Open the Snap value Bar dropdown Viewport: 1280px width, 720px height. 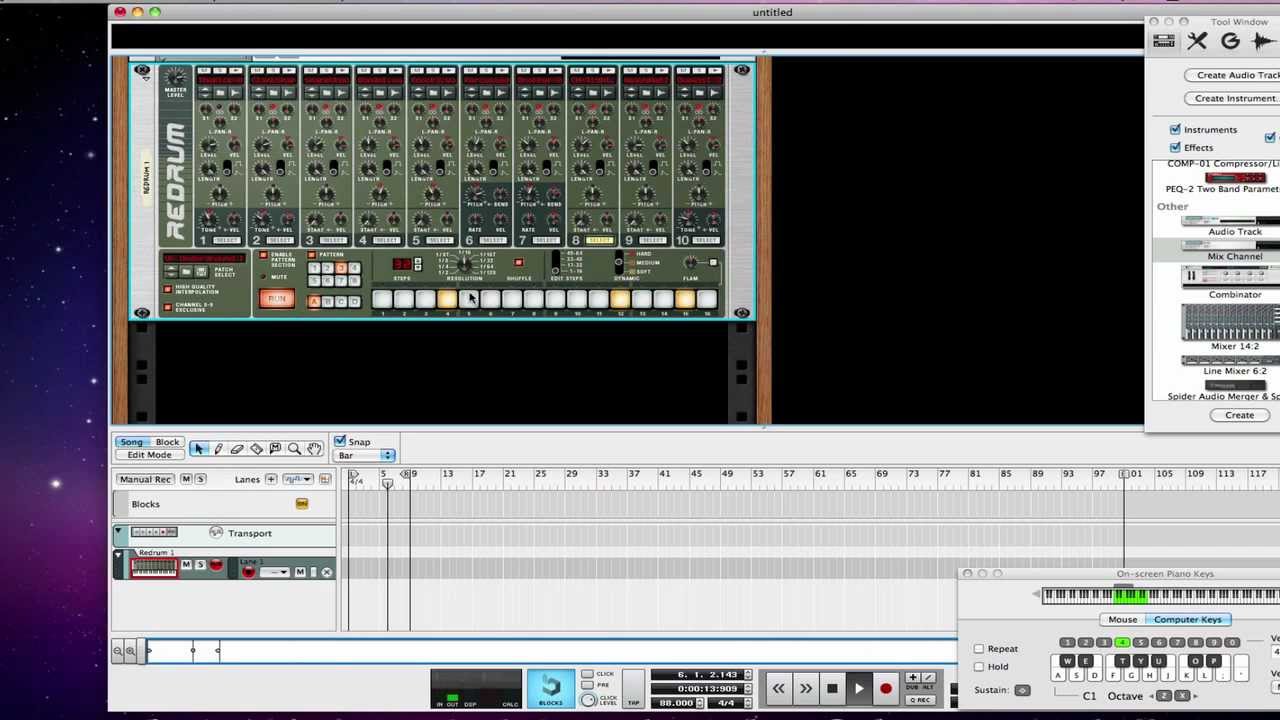[x=365, y=456]
